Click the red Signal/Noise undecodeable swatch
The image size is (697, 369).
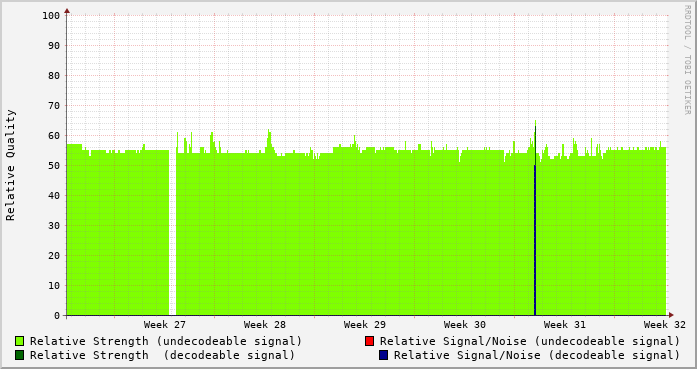click(369, 341)
